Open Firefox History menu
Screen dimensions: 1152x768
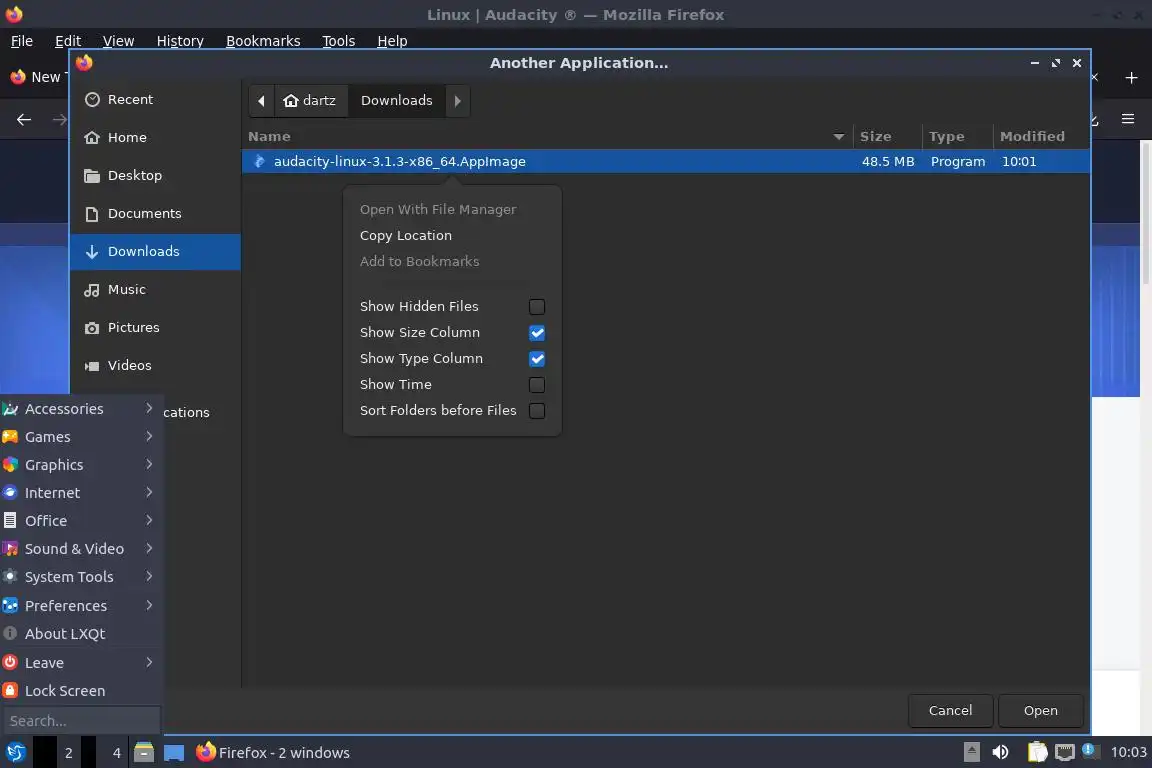180,41
